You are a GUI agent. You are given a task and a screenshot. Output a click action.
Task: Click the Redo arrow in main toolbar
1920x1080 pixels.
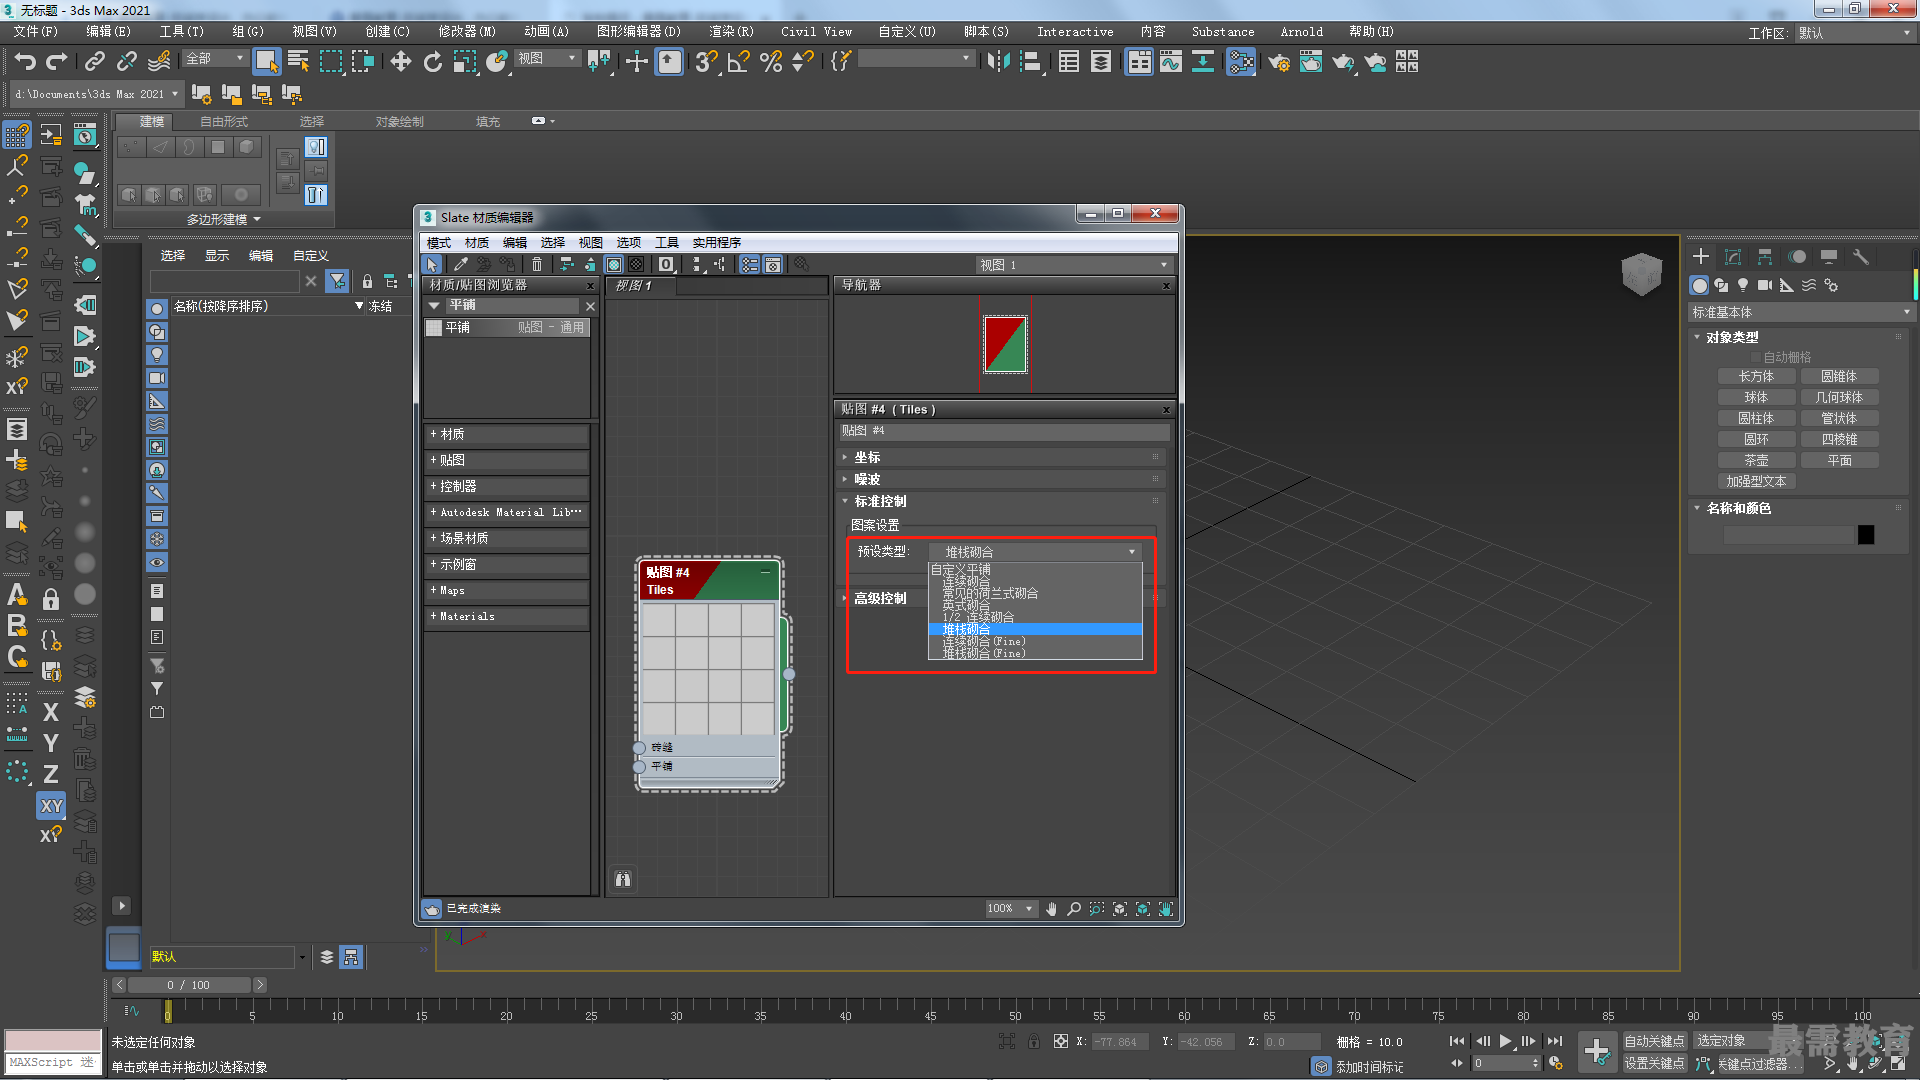57,62
